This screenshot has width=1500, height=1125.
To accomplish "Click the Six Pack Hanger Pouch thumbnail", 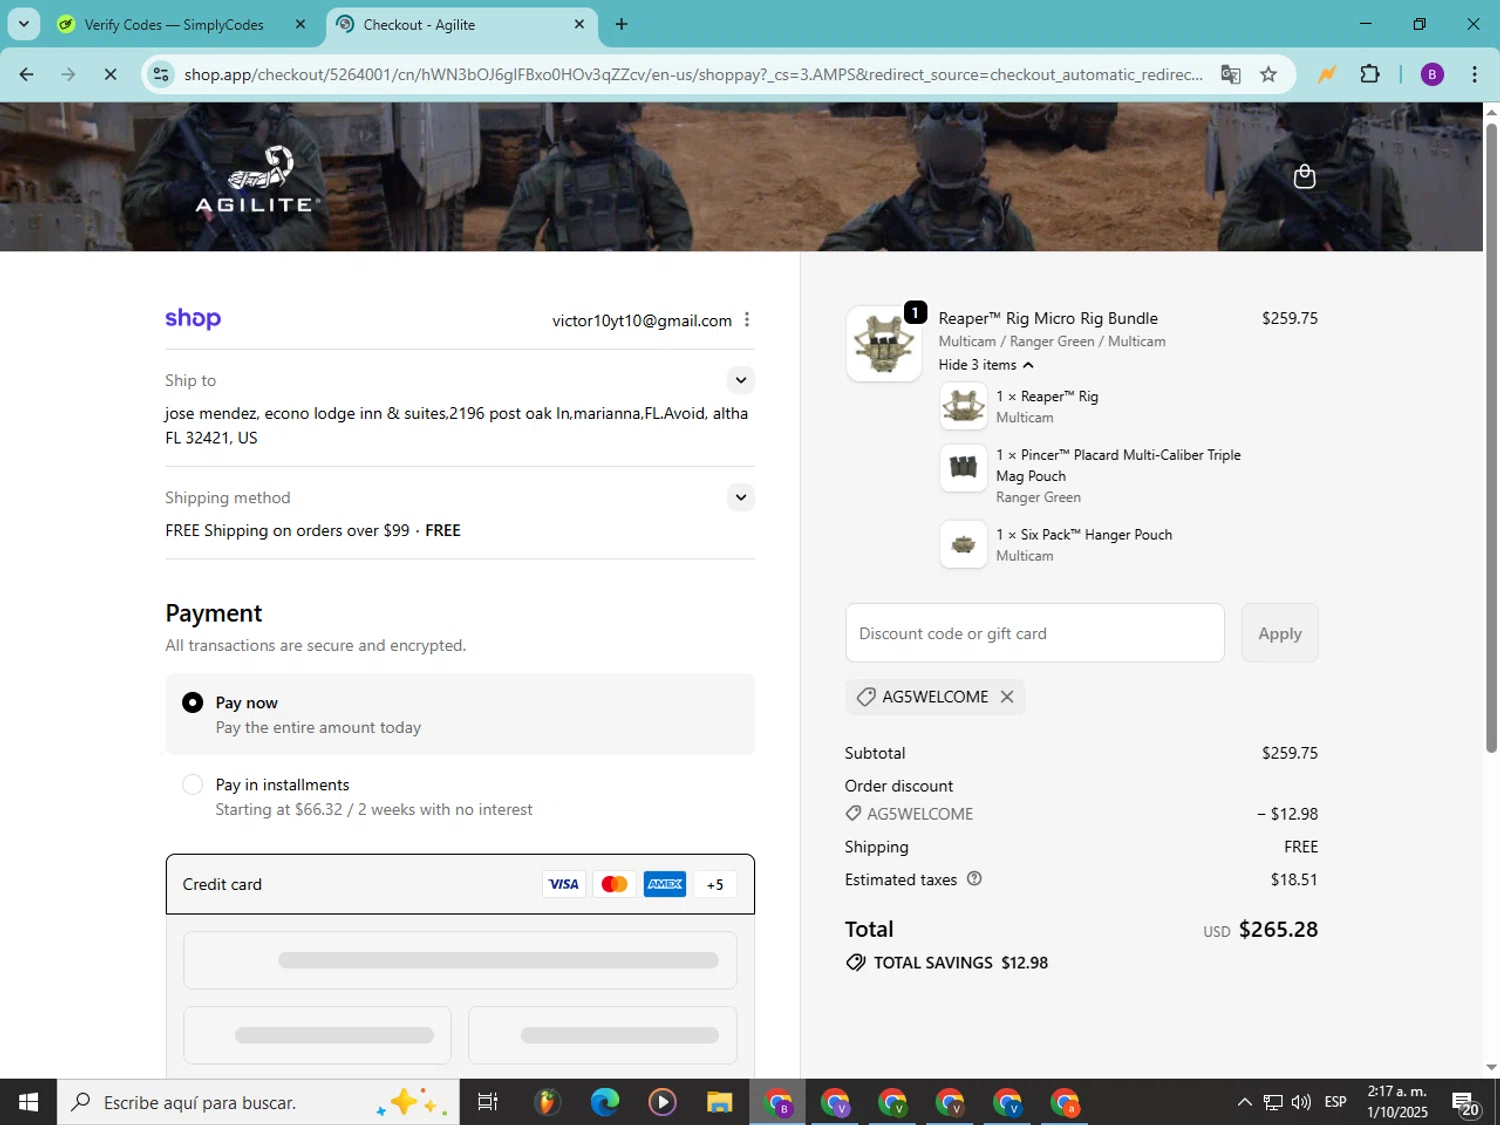I will pyautogui.click(x=964, y=545).
